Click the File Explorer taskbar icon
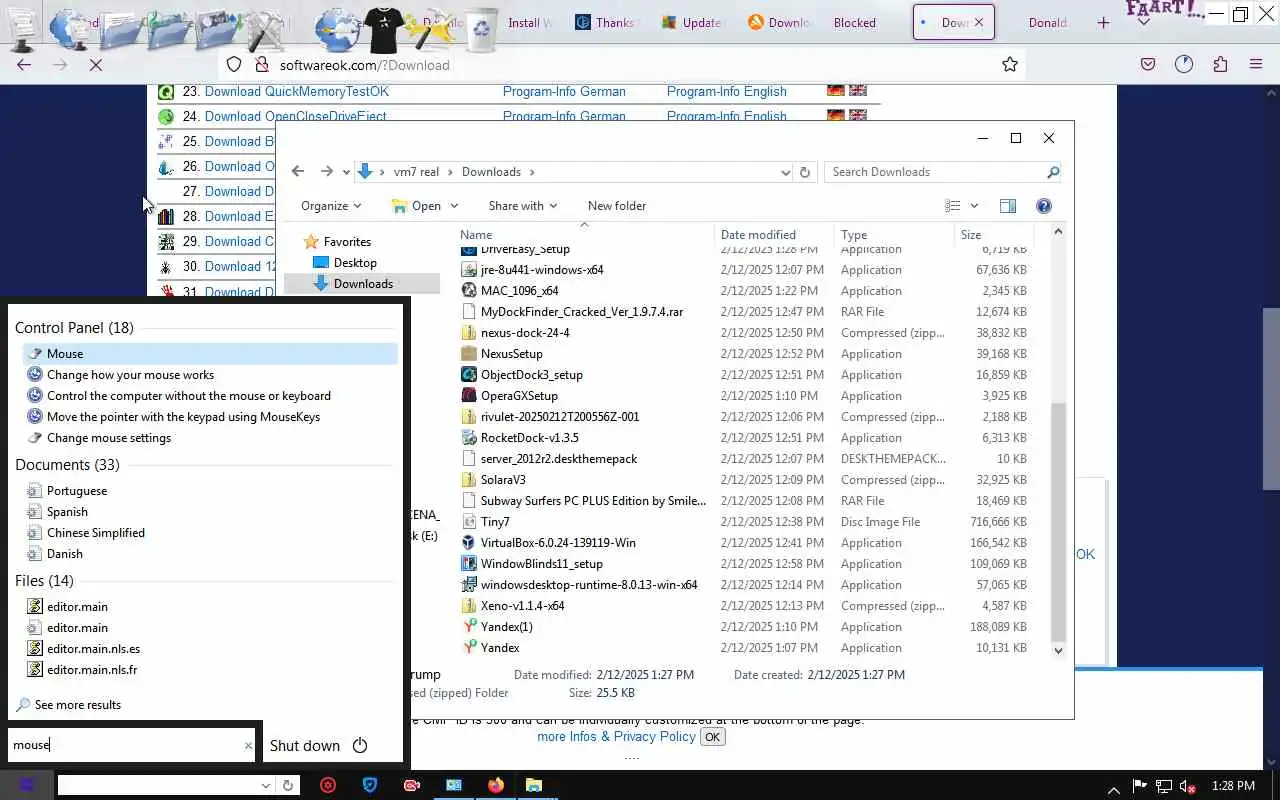The height and width of the screenshot is (800, 1280). (534, 785)
